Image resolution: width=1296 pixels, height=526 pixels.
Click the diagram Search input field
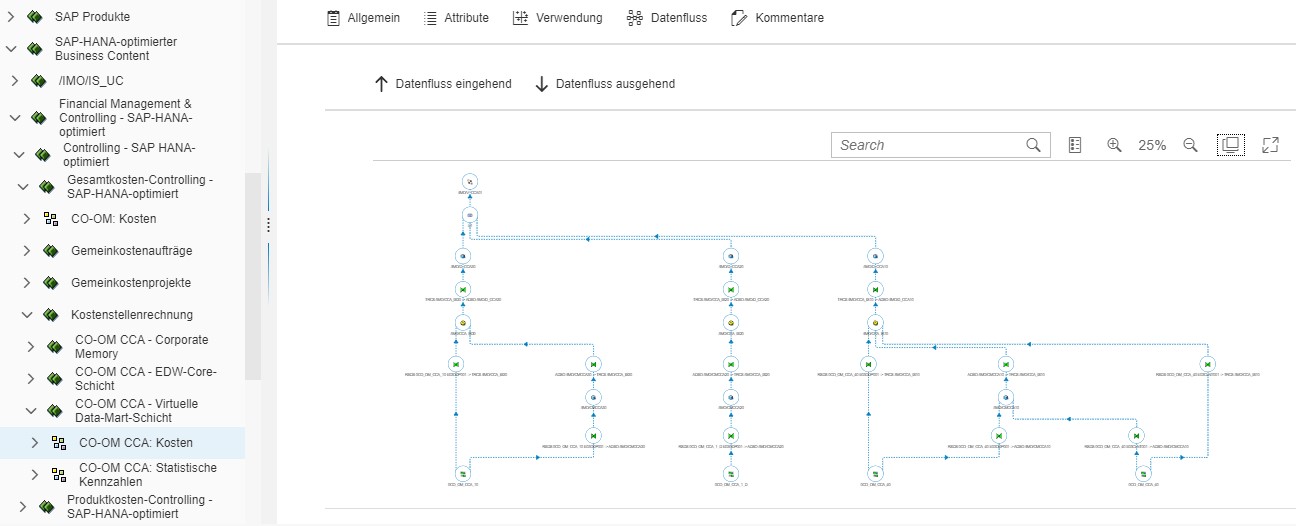(930, 145)
